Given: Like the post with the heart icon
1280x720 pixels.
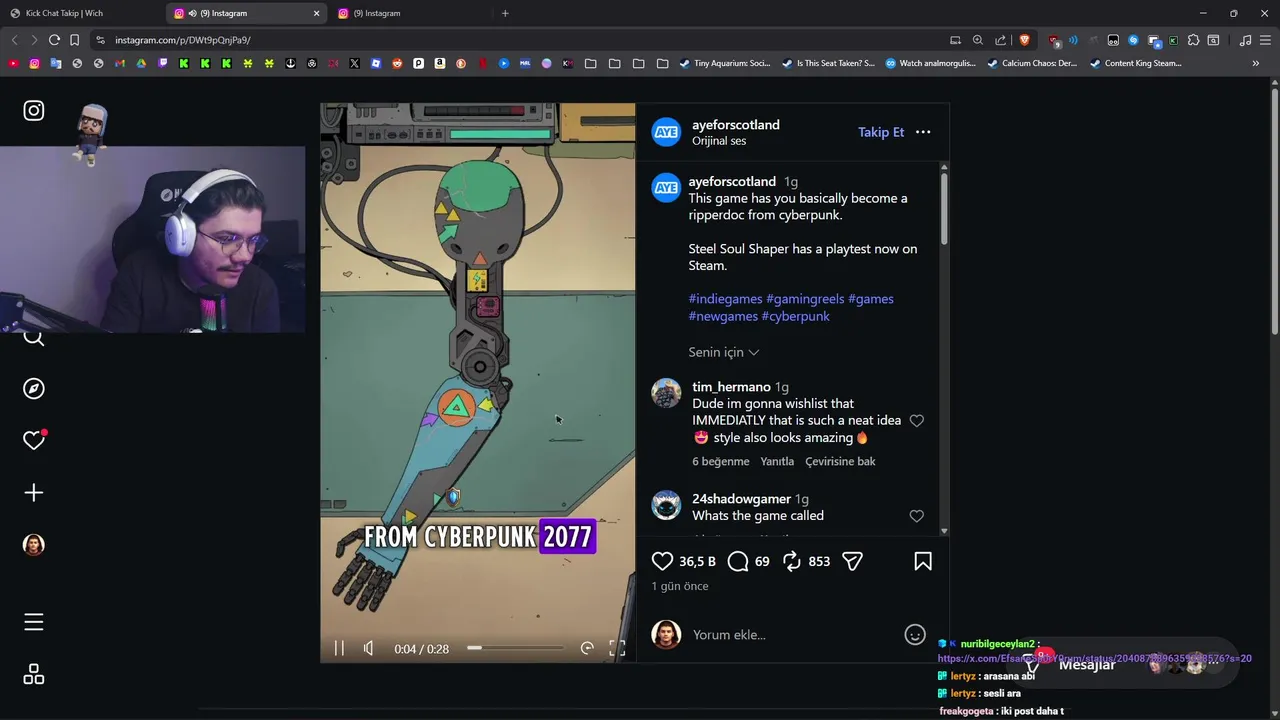Looking at the screenshot, I should click(x=662, y=561).
